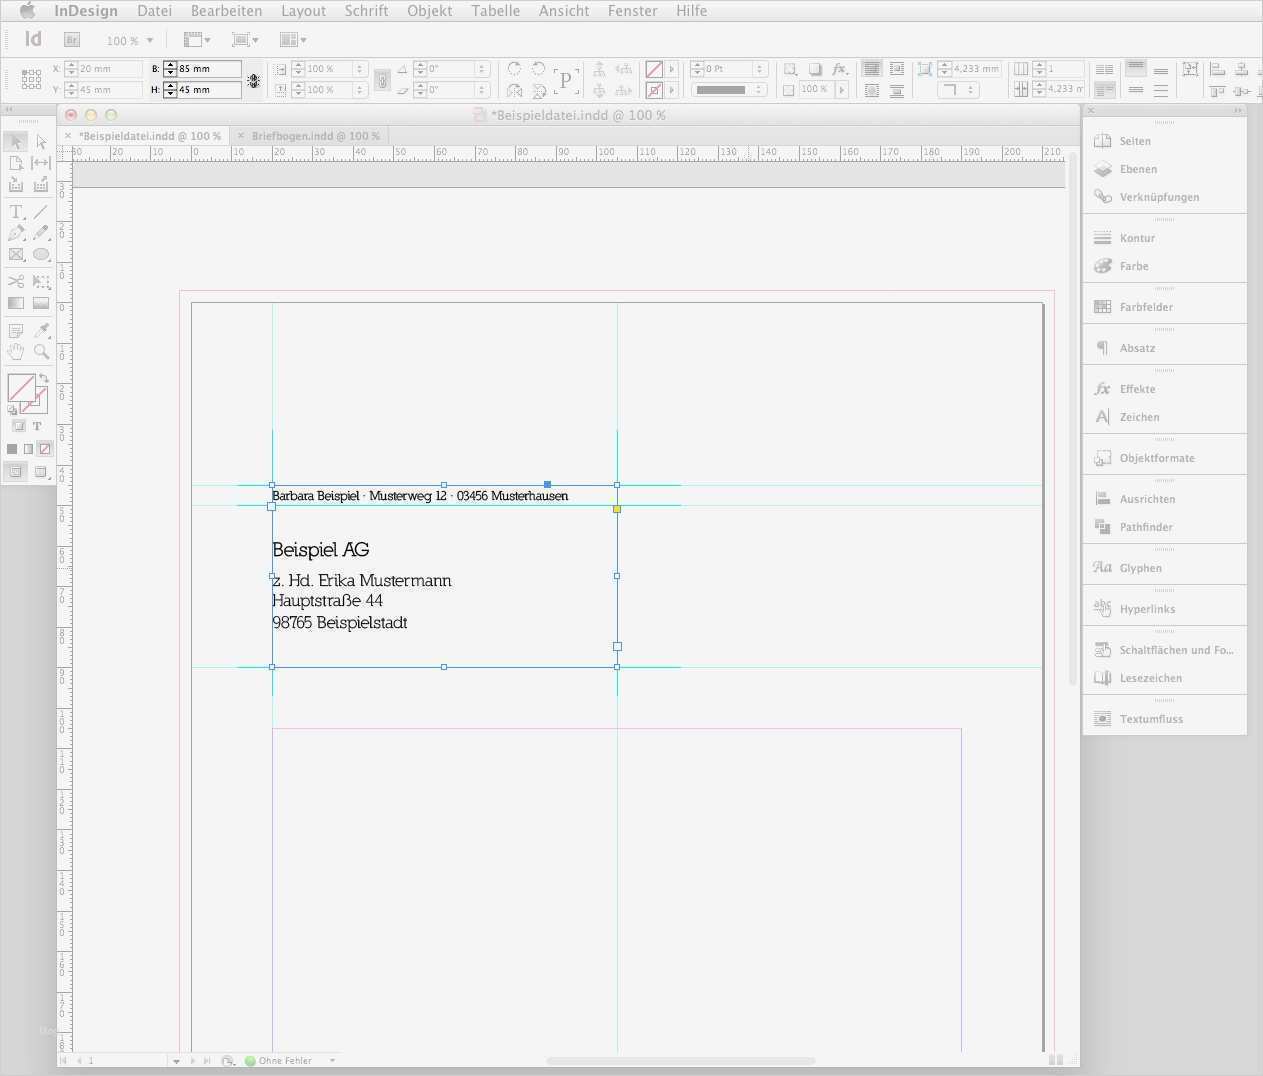The width and height of the screenshot is (1263, 1076).
Task: Show the Glyphen panel
Action: point(1140,567)
